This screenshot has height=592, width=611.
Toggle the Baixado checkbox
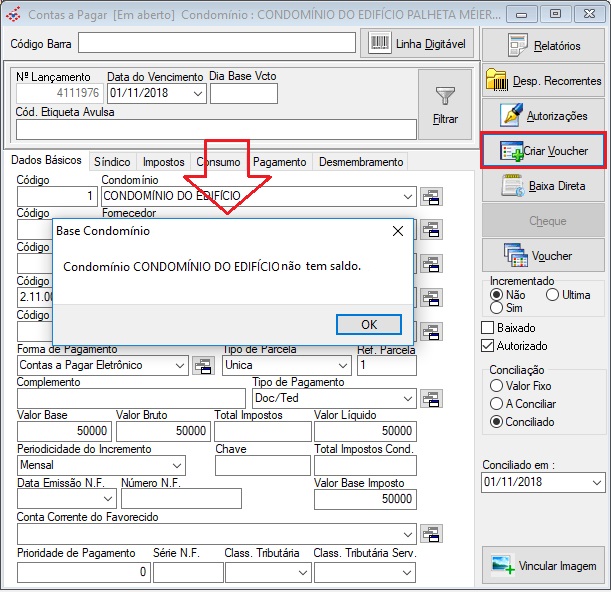488,328
